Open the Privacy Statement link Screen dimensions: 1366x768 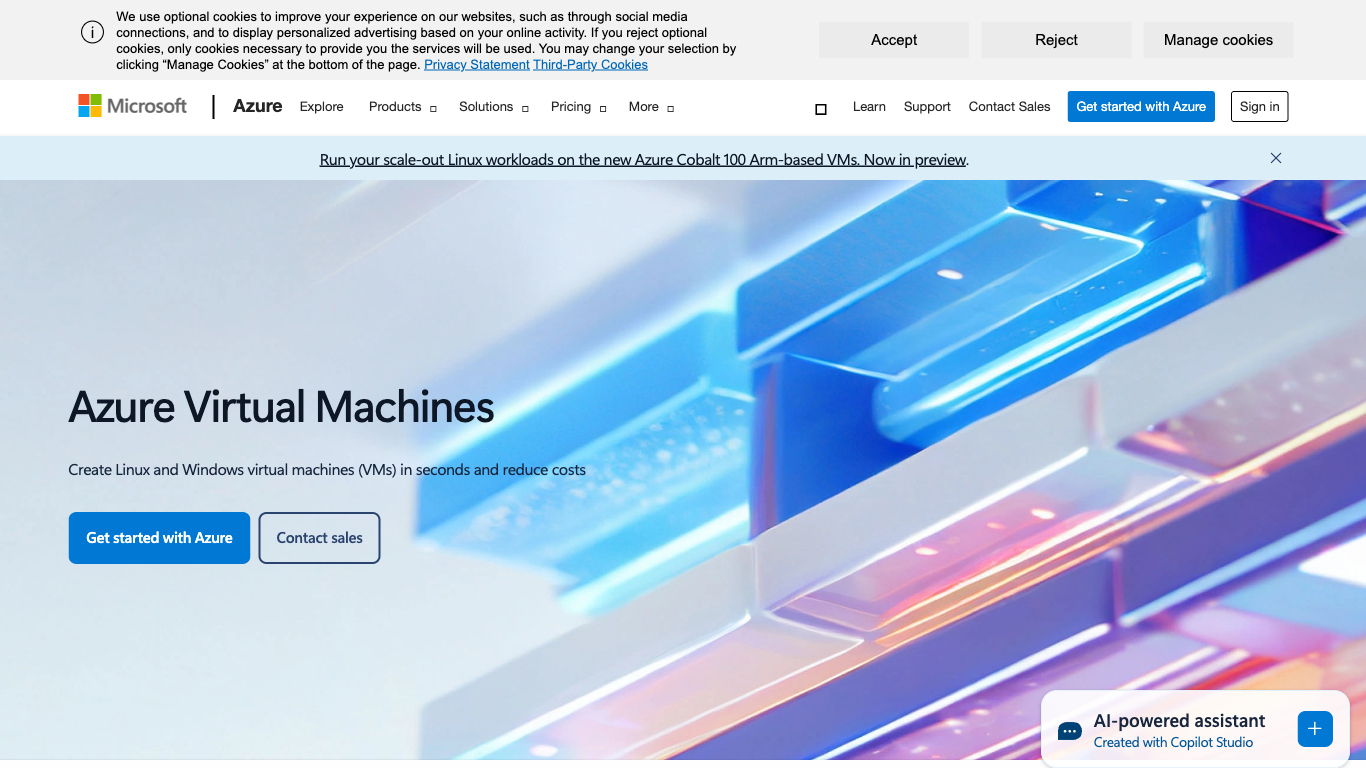(x=477, y=65)
